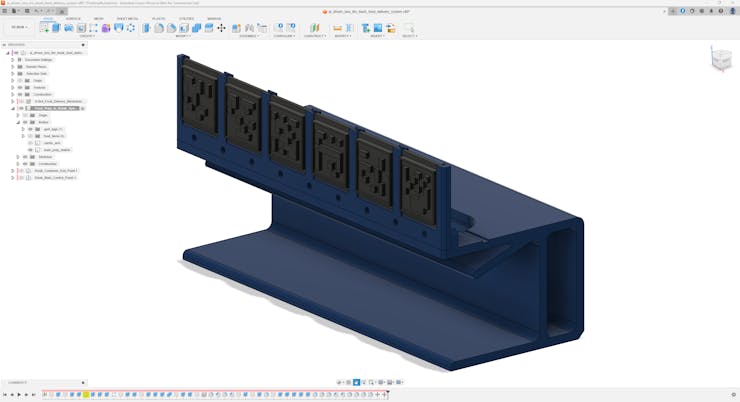Open the Design workspace dropdown
The image size is (740, 402).
click(18, 27)
